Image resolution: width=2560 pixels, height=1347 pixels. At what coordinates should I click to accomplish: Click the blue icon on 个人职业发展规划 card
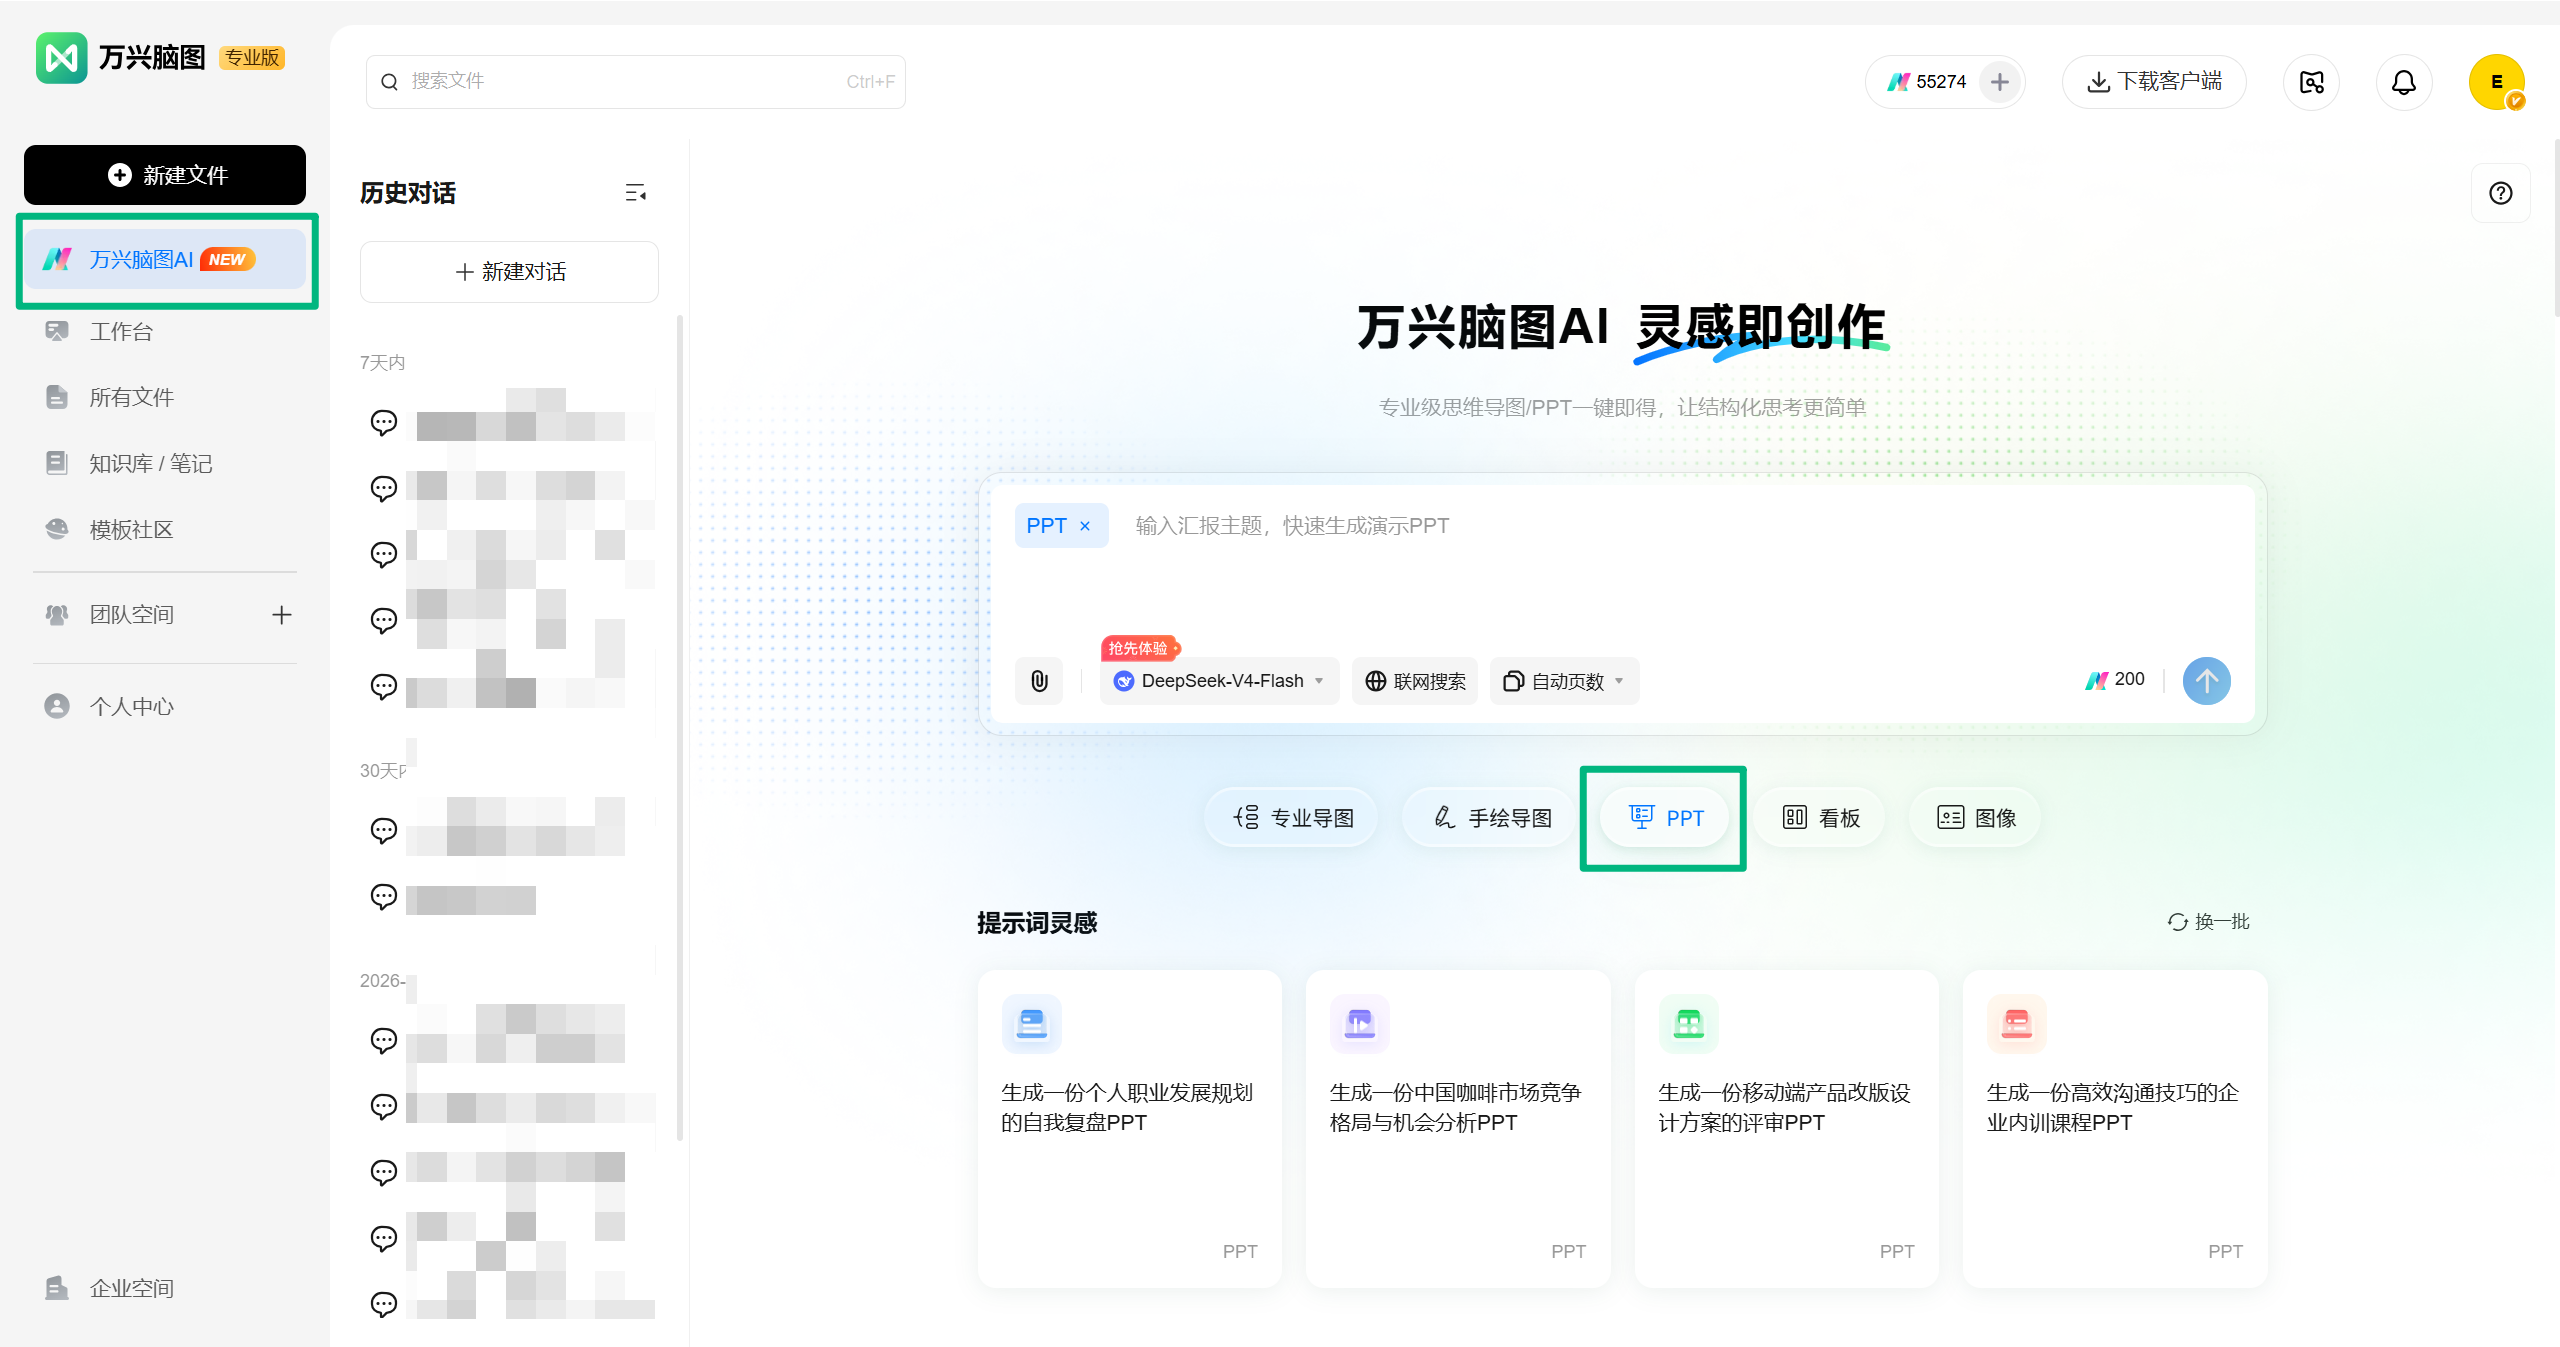point(1031,1023)
